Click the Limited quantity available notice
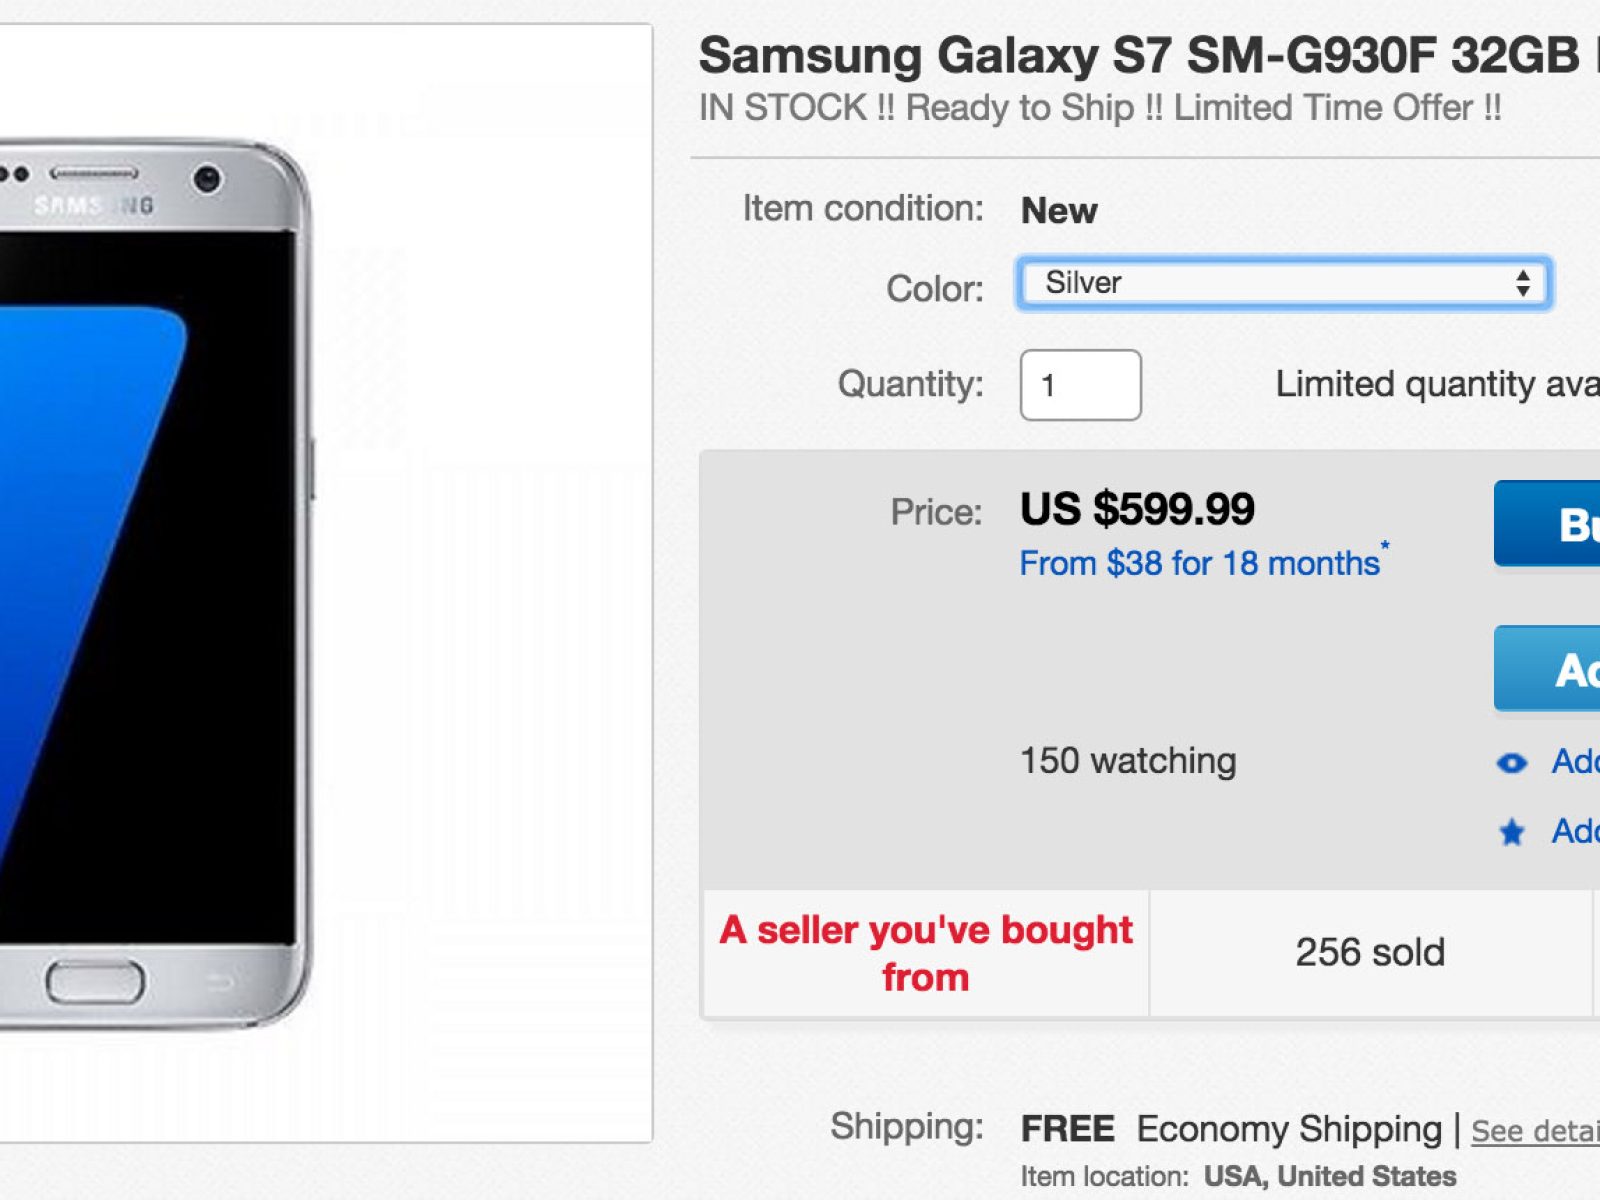1600x1200 pixels. (1437, 384)
